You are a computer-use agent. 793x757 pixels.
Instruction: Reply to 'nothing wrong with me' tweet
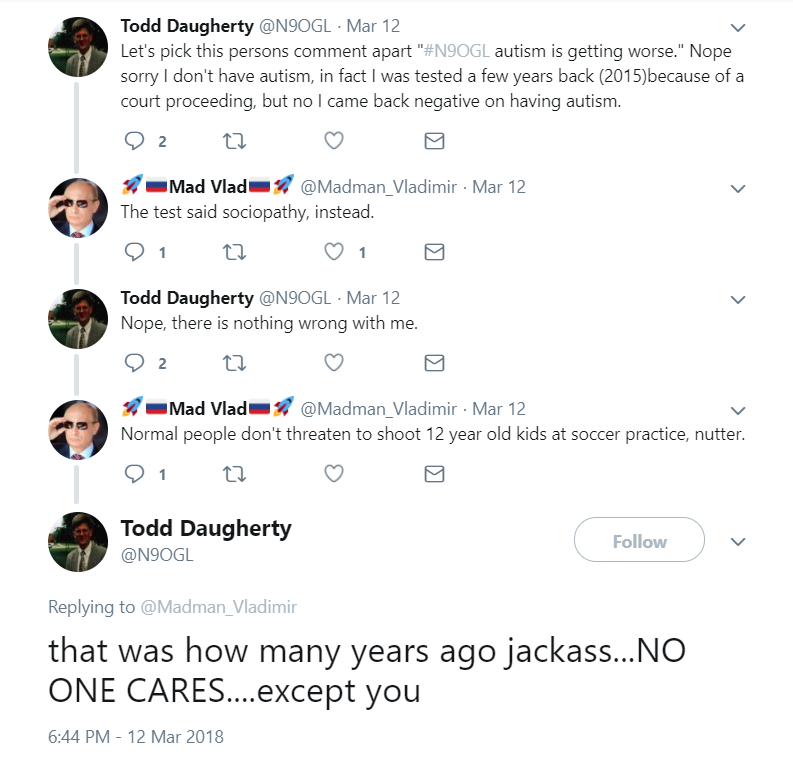coord(134,363)
